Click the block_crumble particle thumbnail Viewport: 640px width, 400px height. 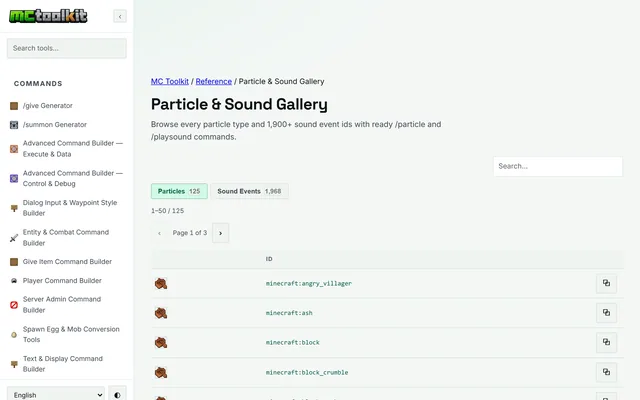click(x=161, y=372)
